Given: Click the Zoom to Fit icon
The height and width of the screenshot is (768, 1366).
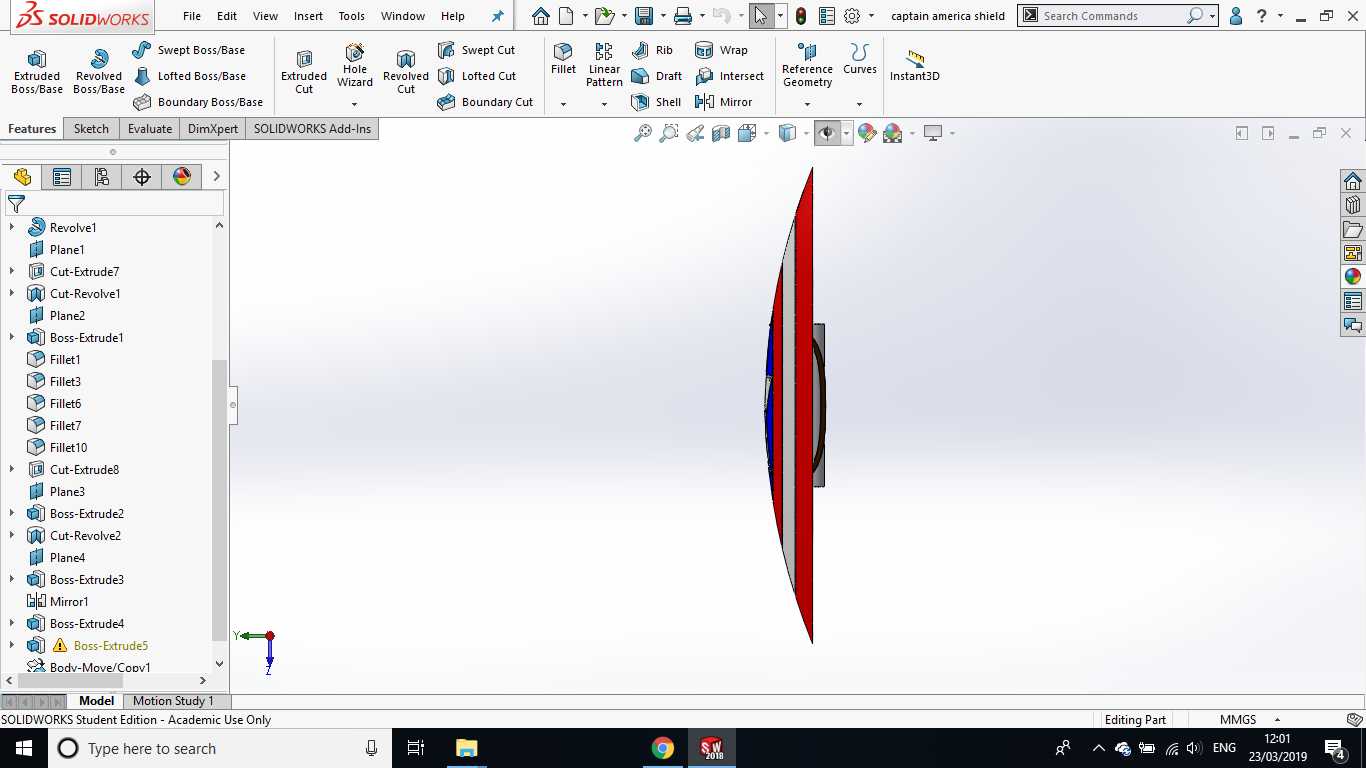Looking at the screenshot, I should (643, 133).
